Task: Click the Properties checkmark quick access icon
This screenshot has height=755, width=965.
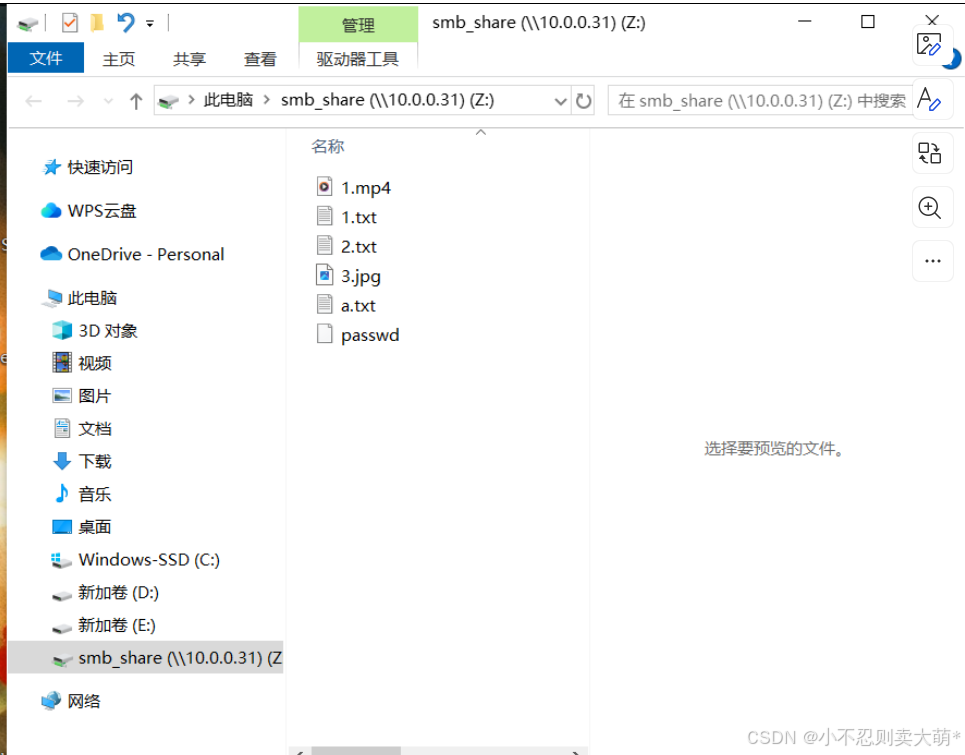Action: tap(70, 23)
